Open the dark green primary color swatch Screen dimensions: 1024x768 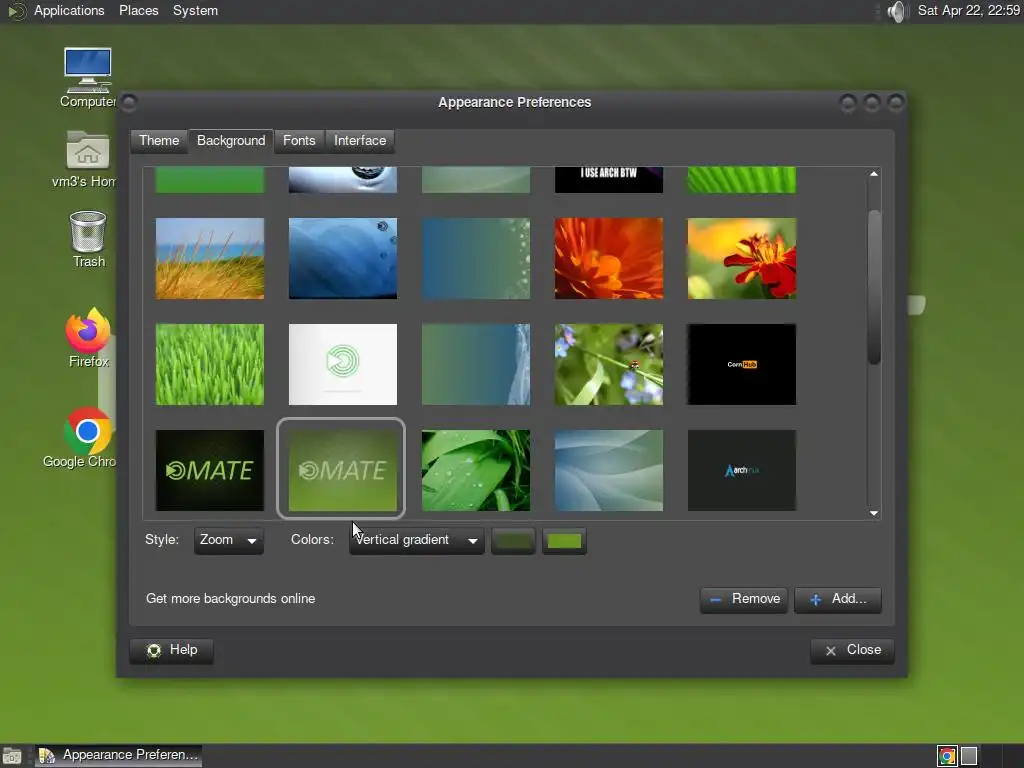tap(513, 541)
